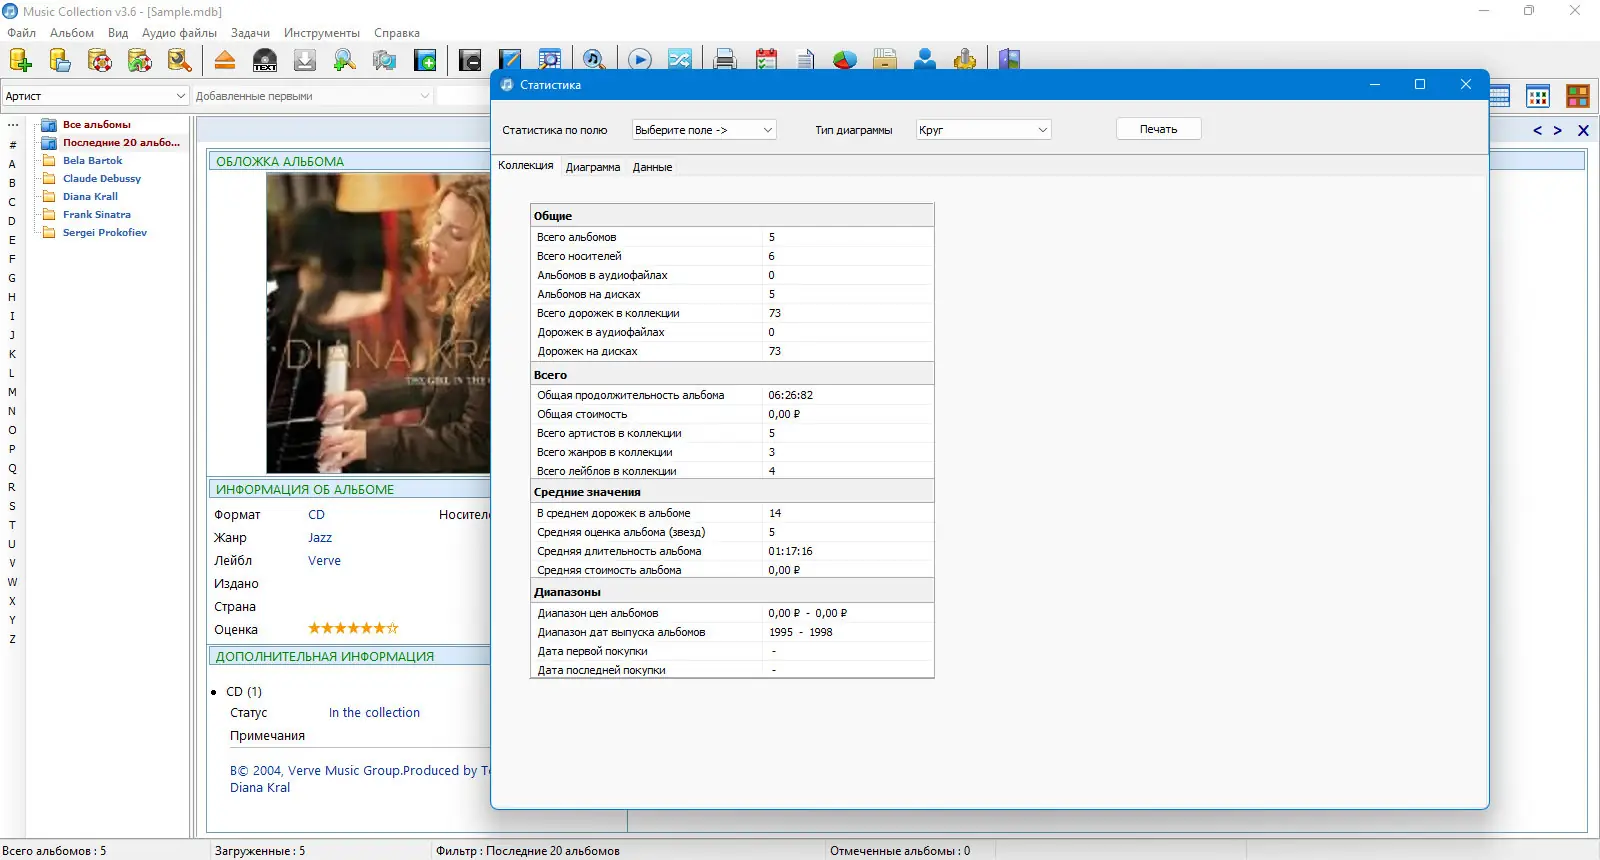The height and width of the screenshot is (860, 1600).
Task: Open the 'Добавленные первыми' sort dropdown
Action: click(x=312, y=96)
